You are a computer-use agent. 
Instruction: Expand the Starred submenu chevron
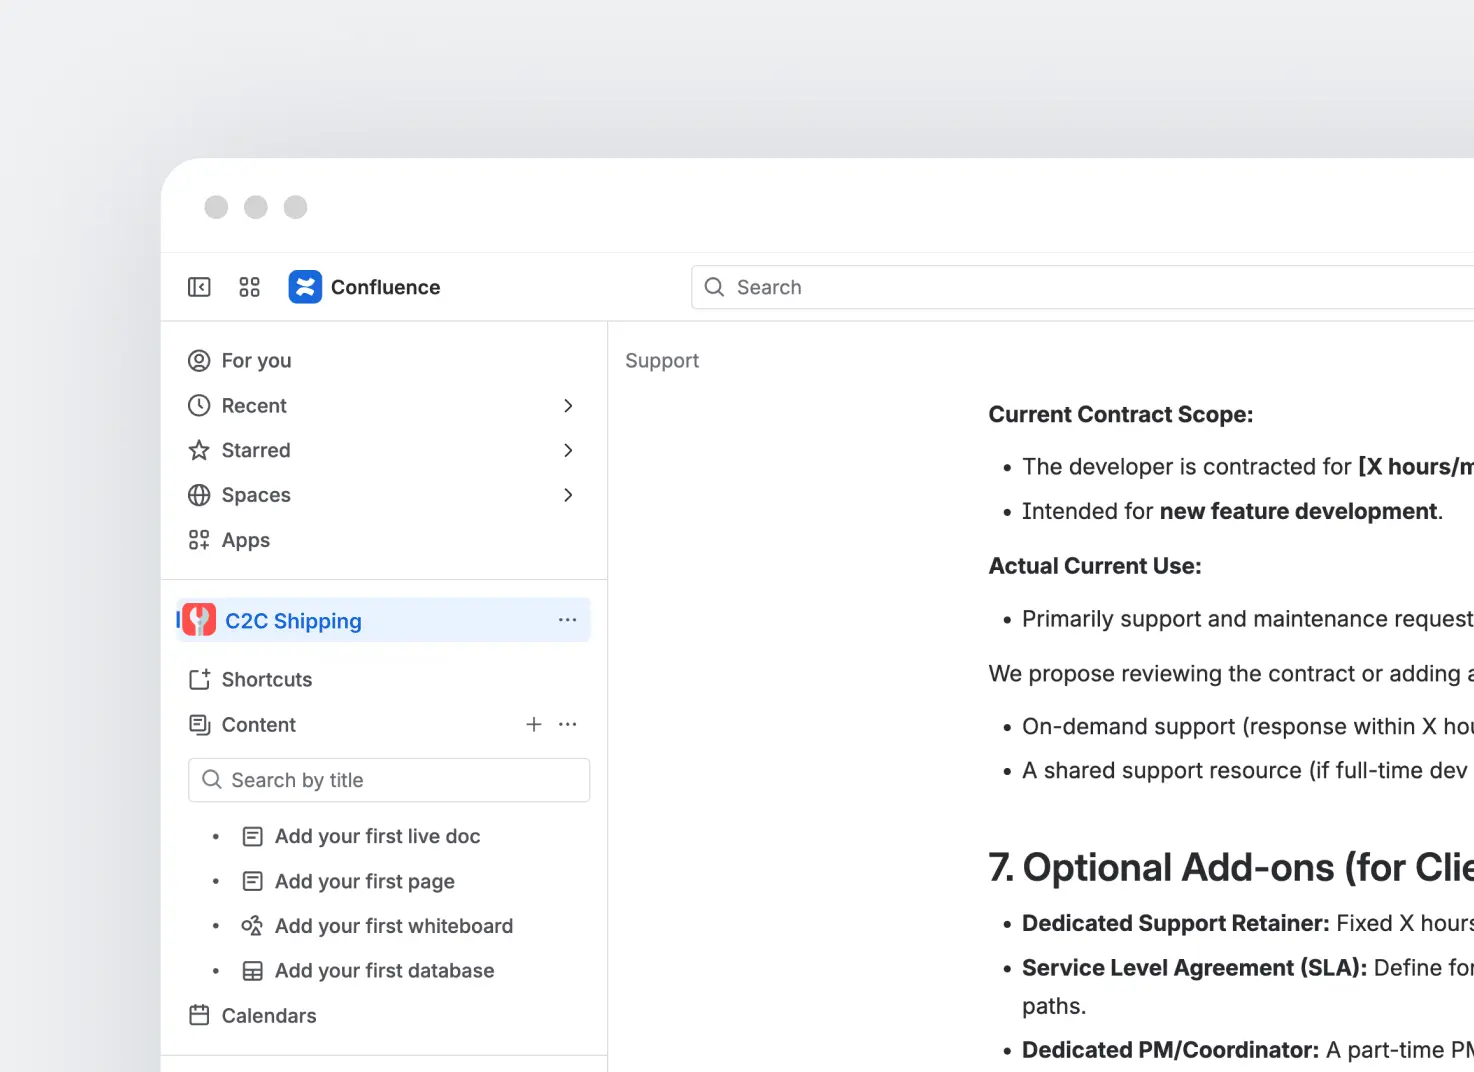[x=567, y=450]
